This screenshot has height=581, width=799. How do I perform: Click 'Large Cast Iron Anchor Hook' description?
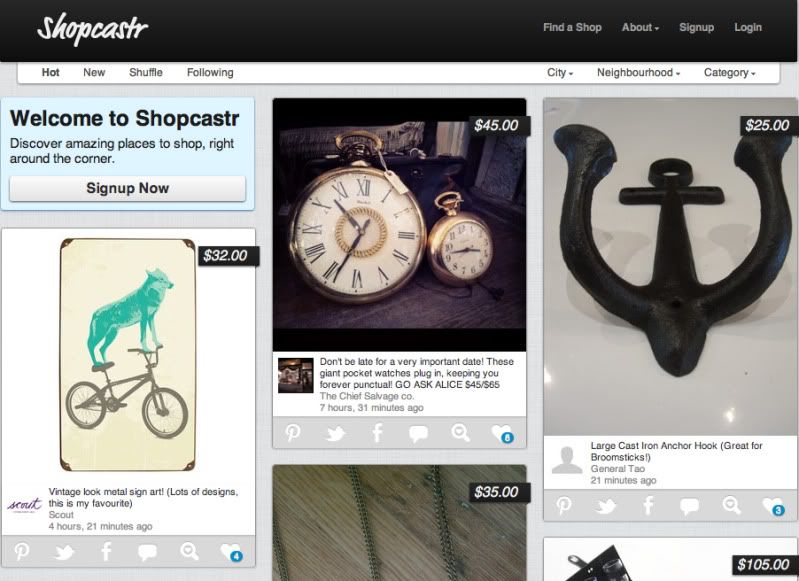676,451
